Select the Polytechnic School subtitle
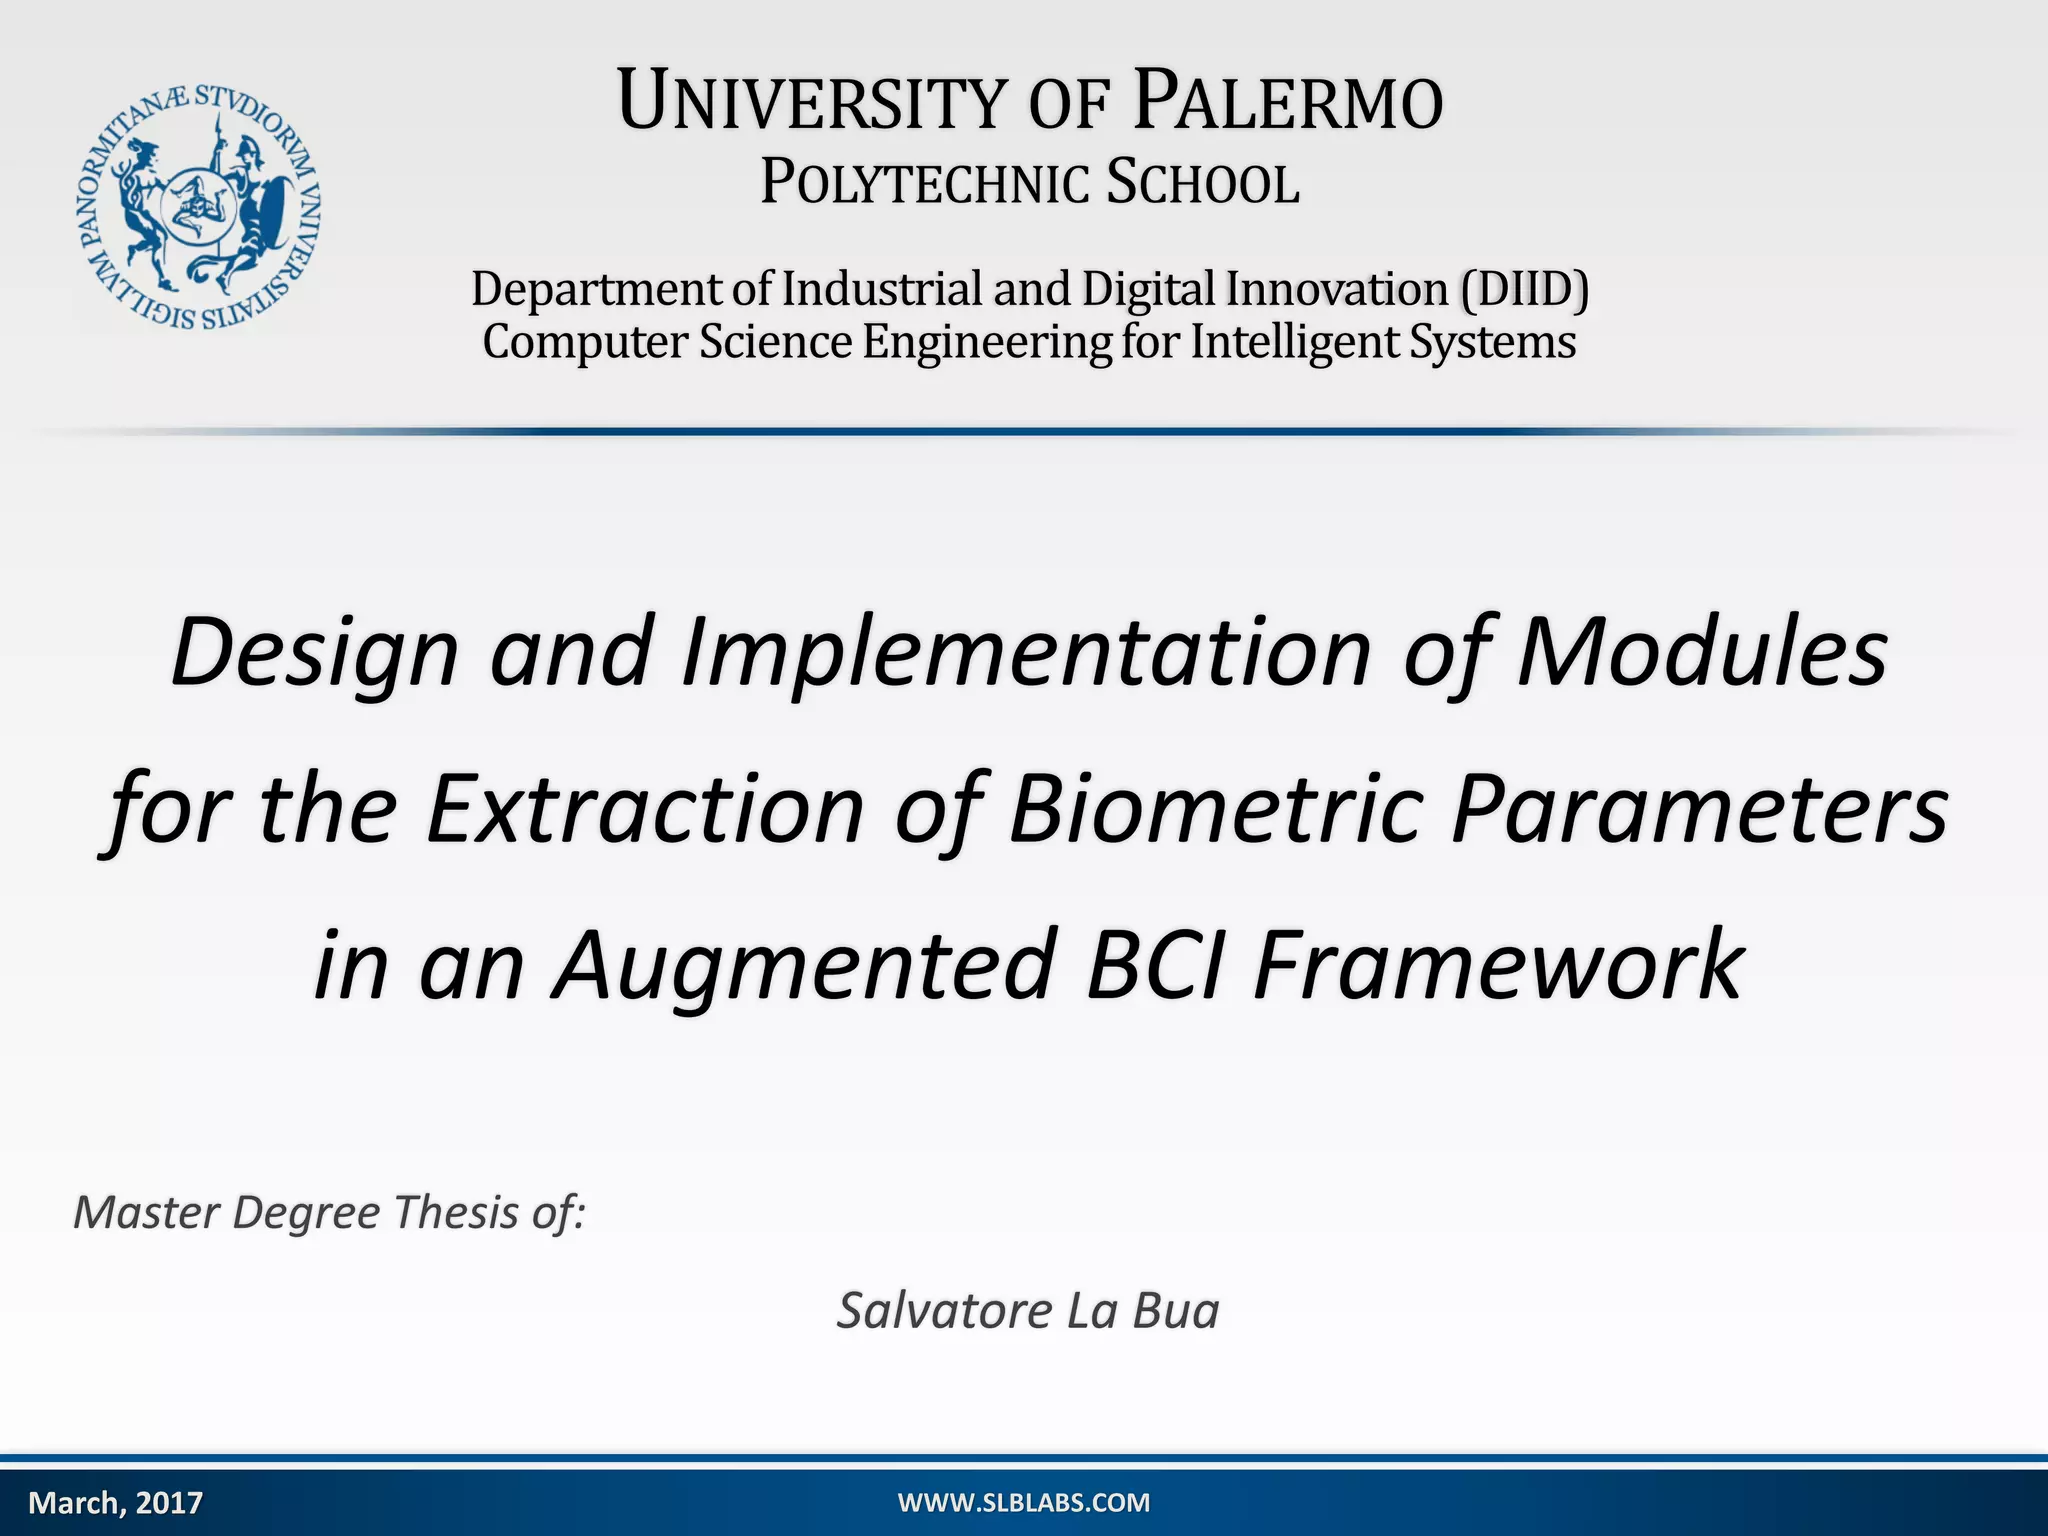Viewport: 2048px width, 1536px height. tap(1030, 183)
